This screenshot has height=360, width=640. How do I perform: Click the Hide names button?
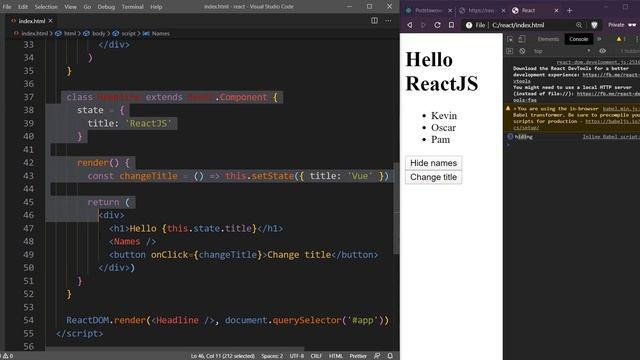(433, 163)
